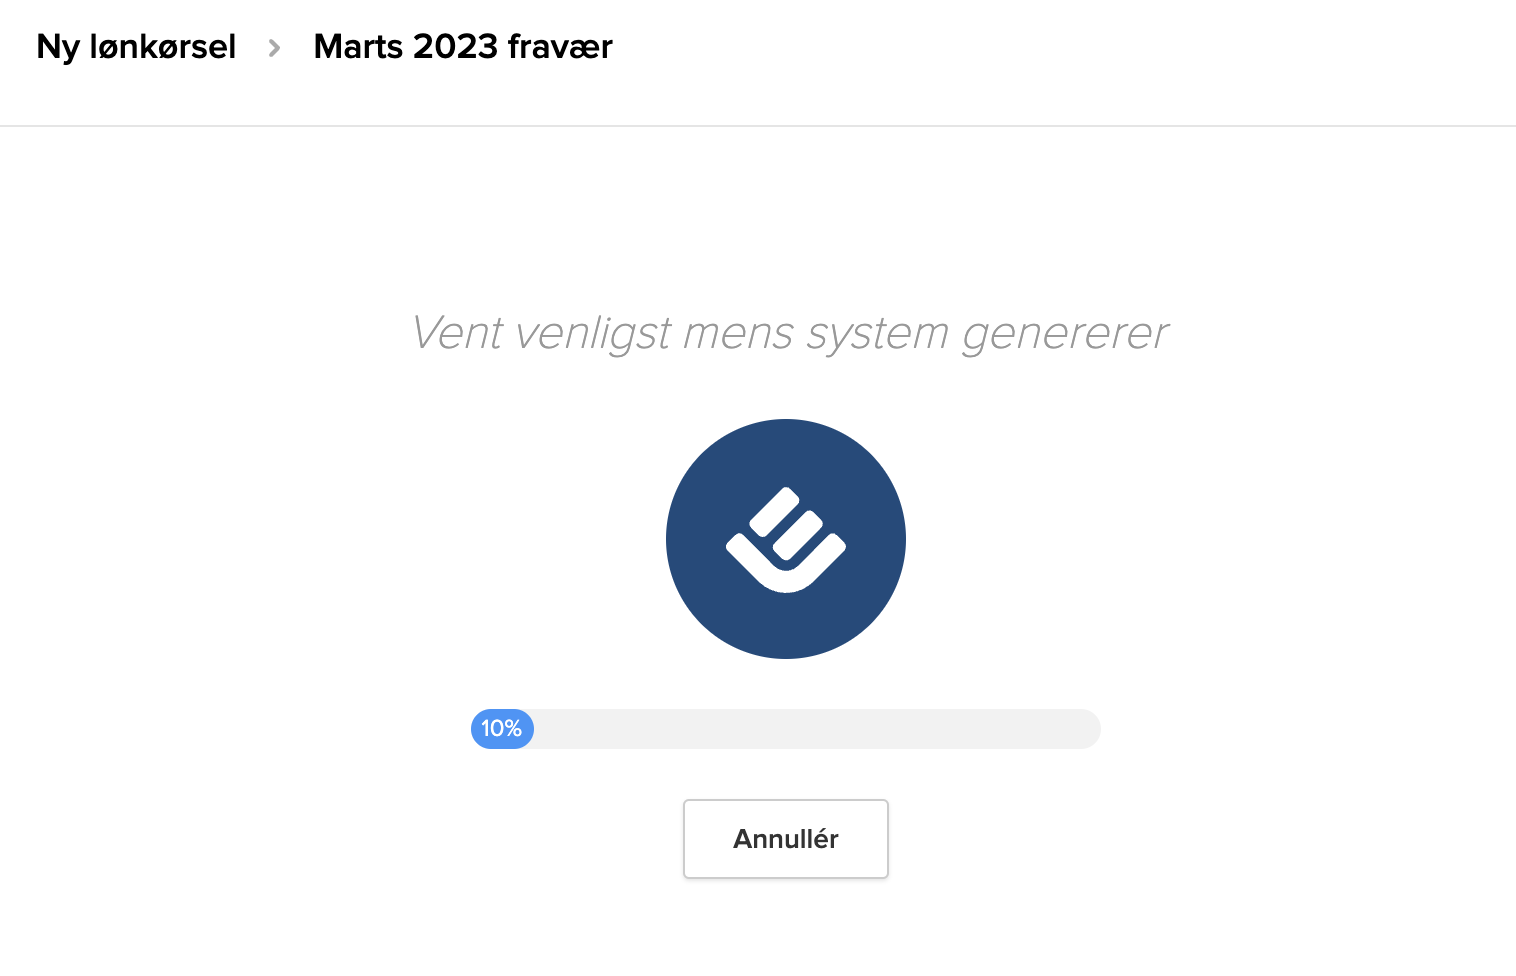
Task: Click the "Annullér" label text
Action: point(786,839)
